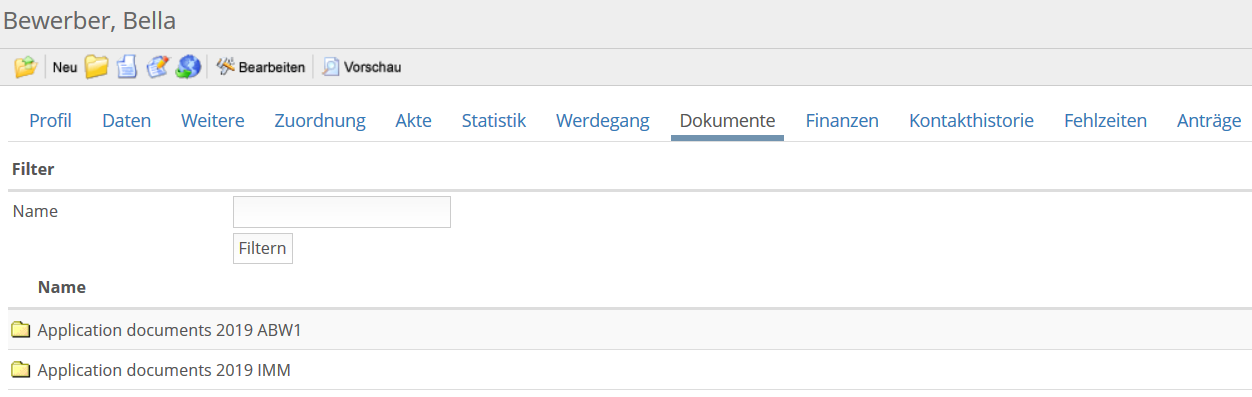Click folder icon of Application documents 2019 IMM
The height and width of the screenshot is (397, 1252).
(21, 370)
